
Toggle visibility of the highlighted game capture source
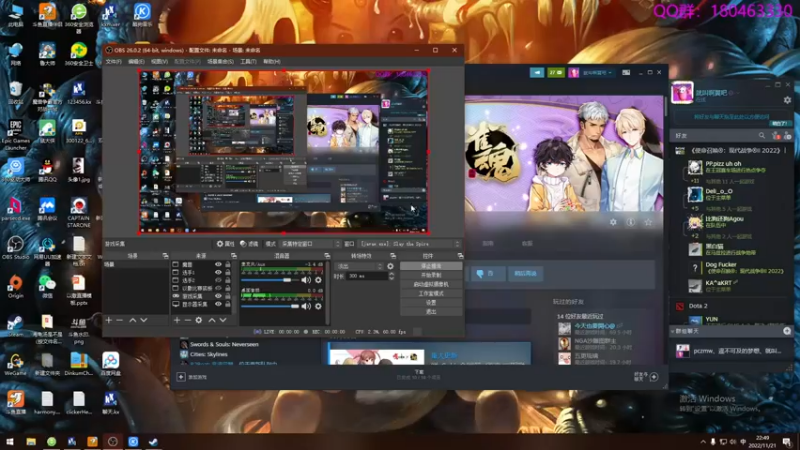click(x=218, y=296)
